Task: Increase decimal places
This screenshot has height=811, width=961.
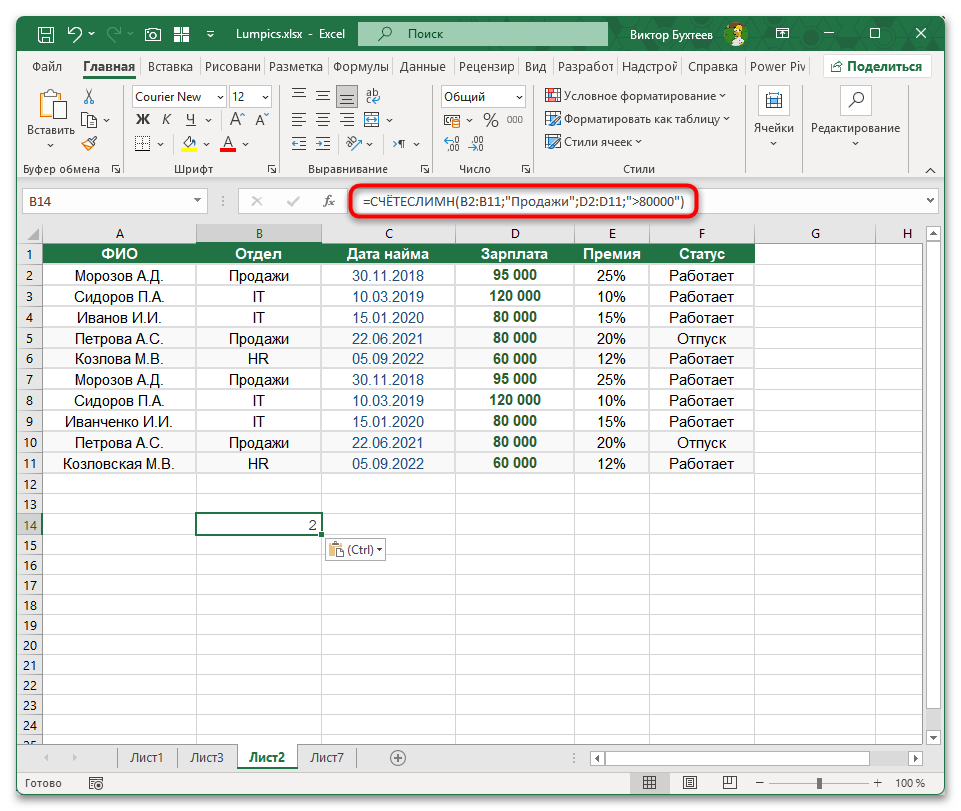Action: (452, 144)
